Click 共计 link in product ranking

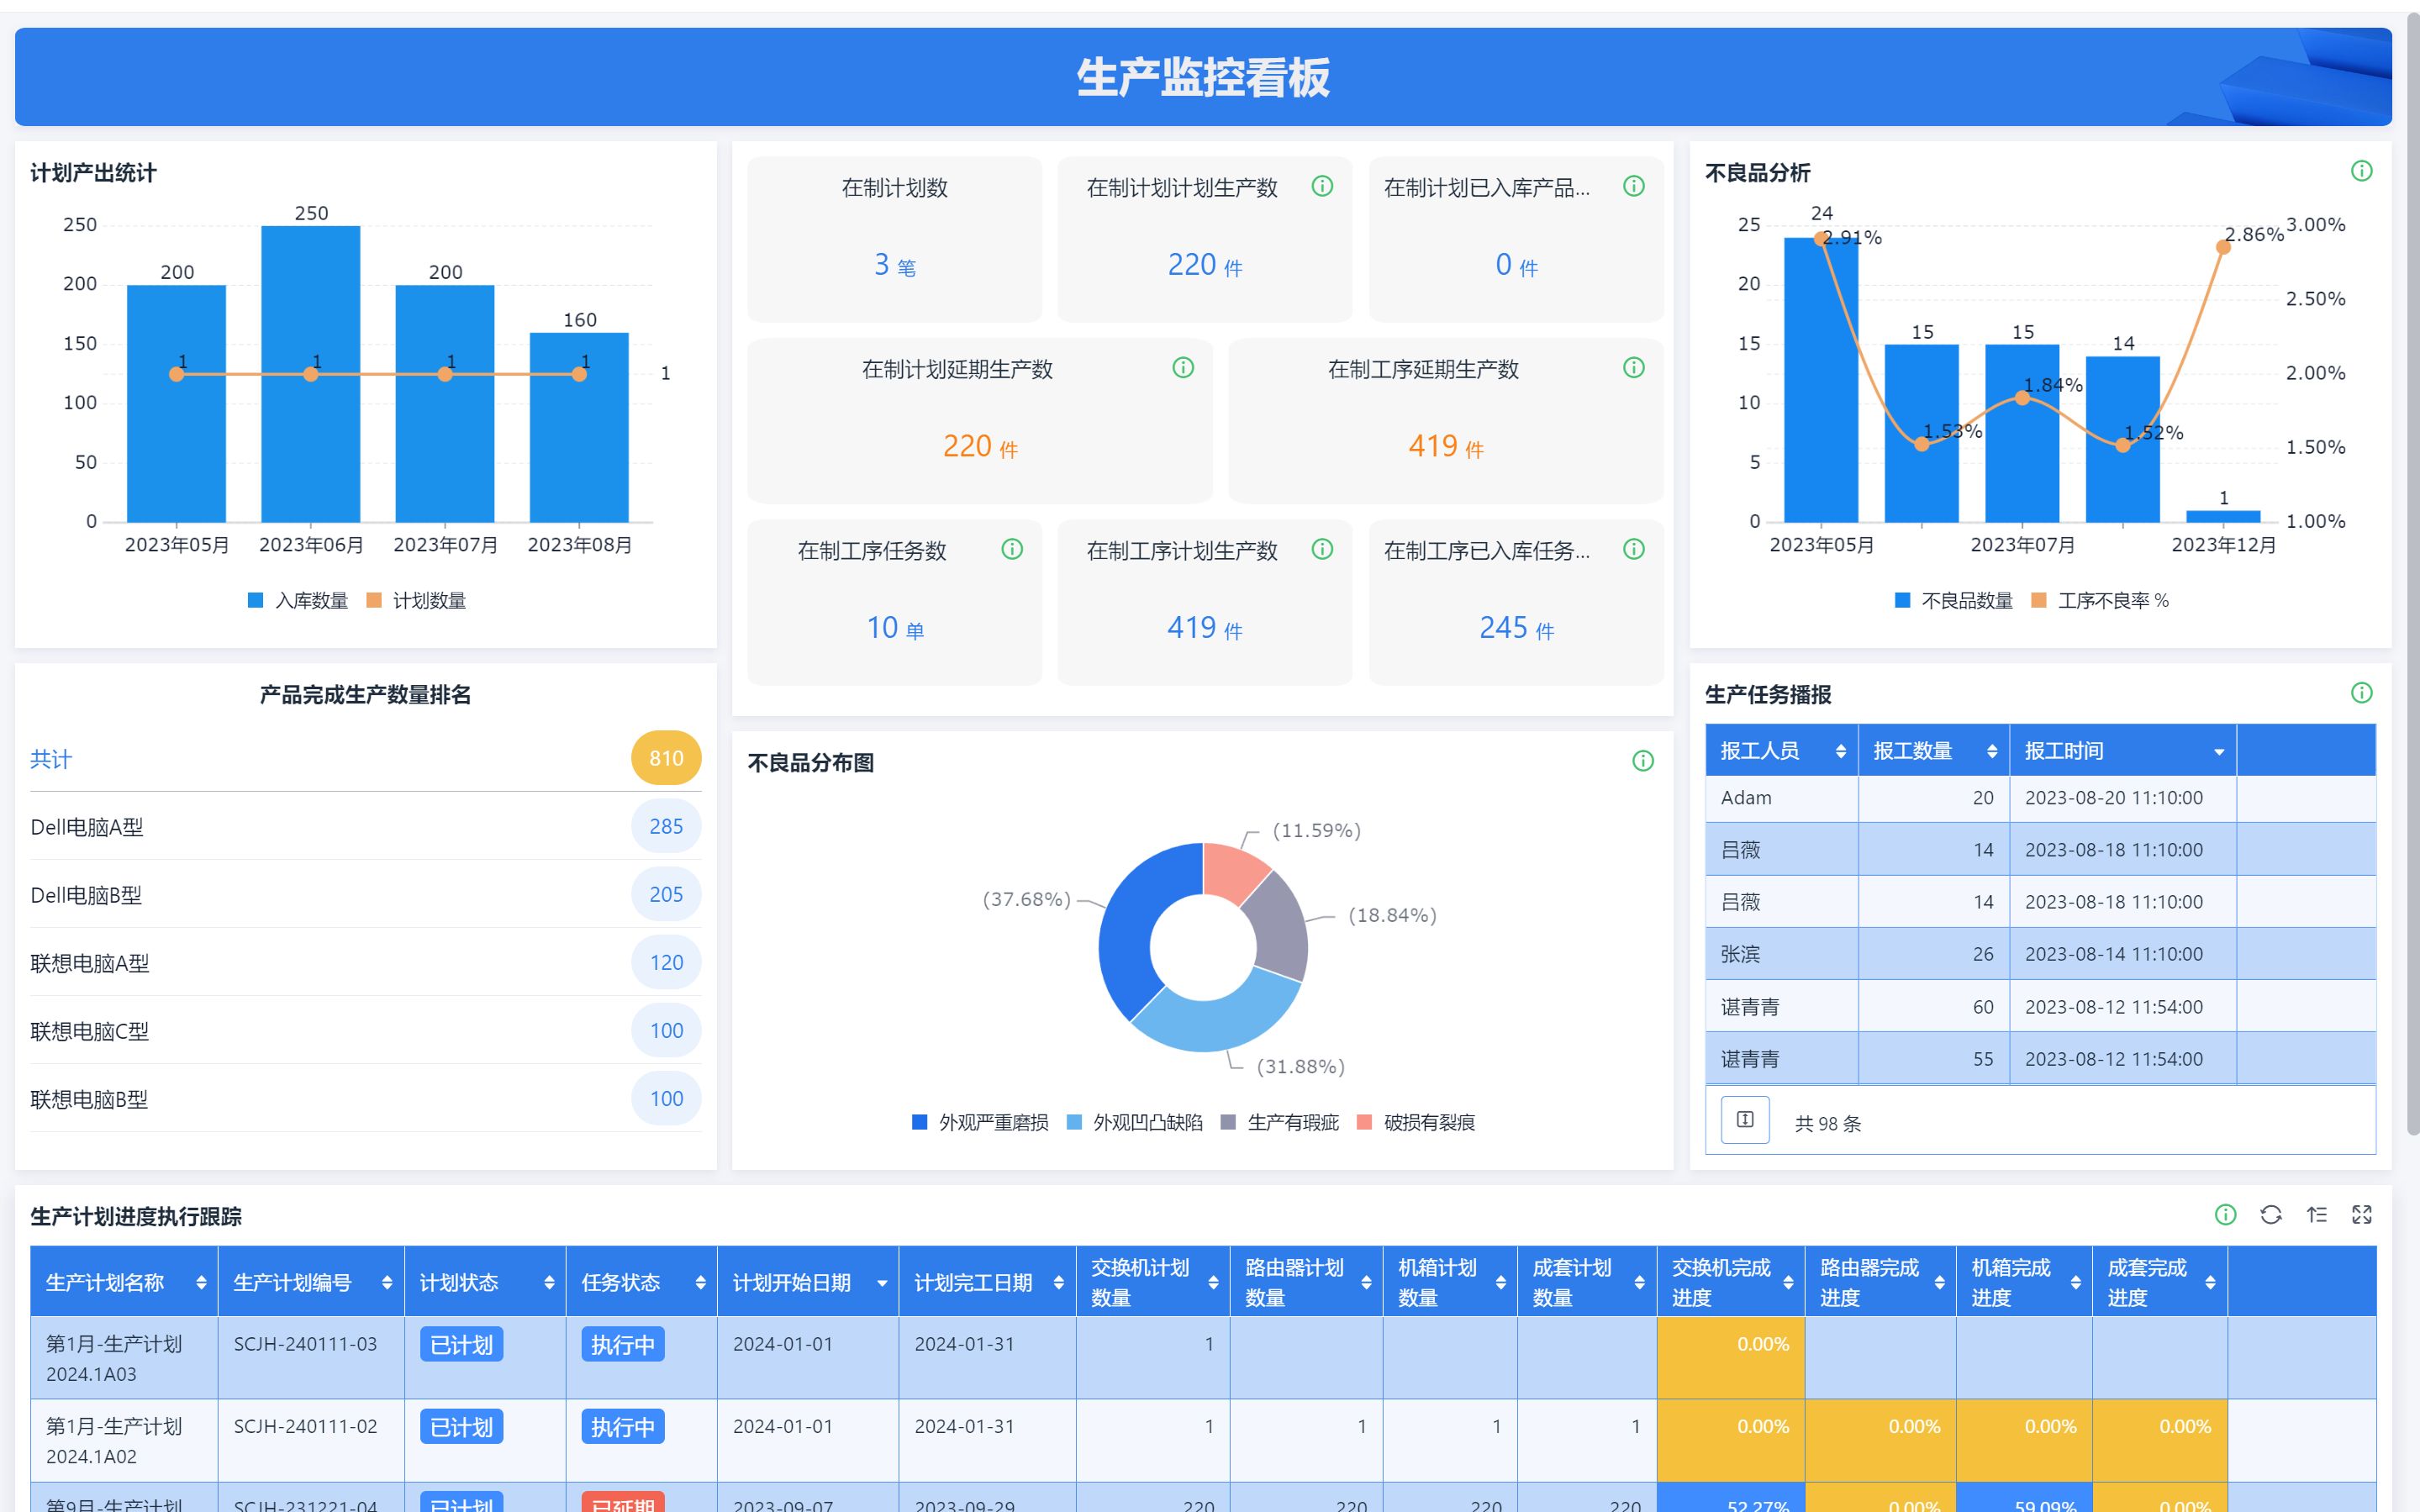pyautogui.click(x=51, y=759)
